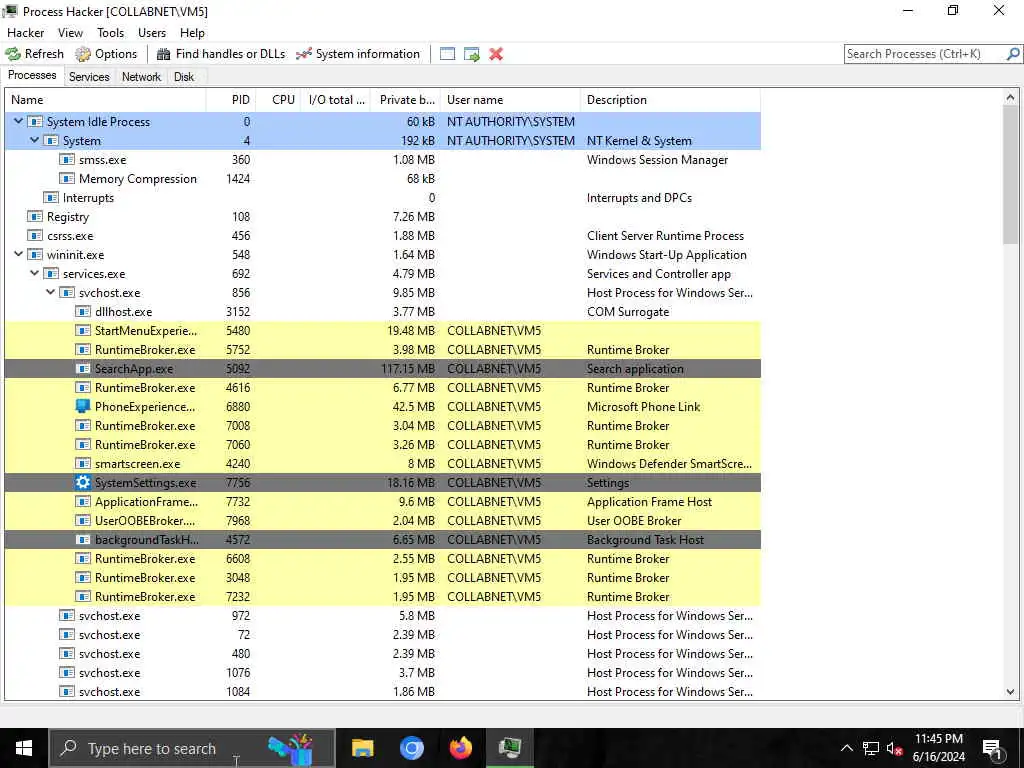Select the UserOOBEBroker process row
The height and width of the screenshot is (768, 1024).
point(383,520)
